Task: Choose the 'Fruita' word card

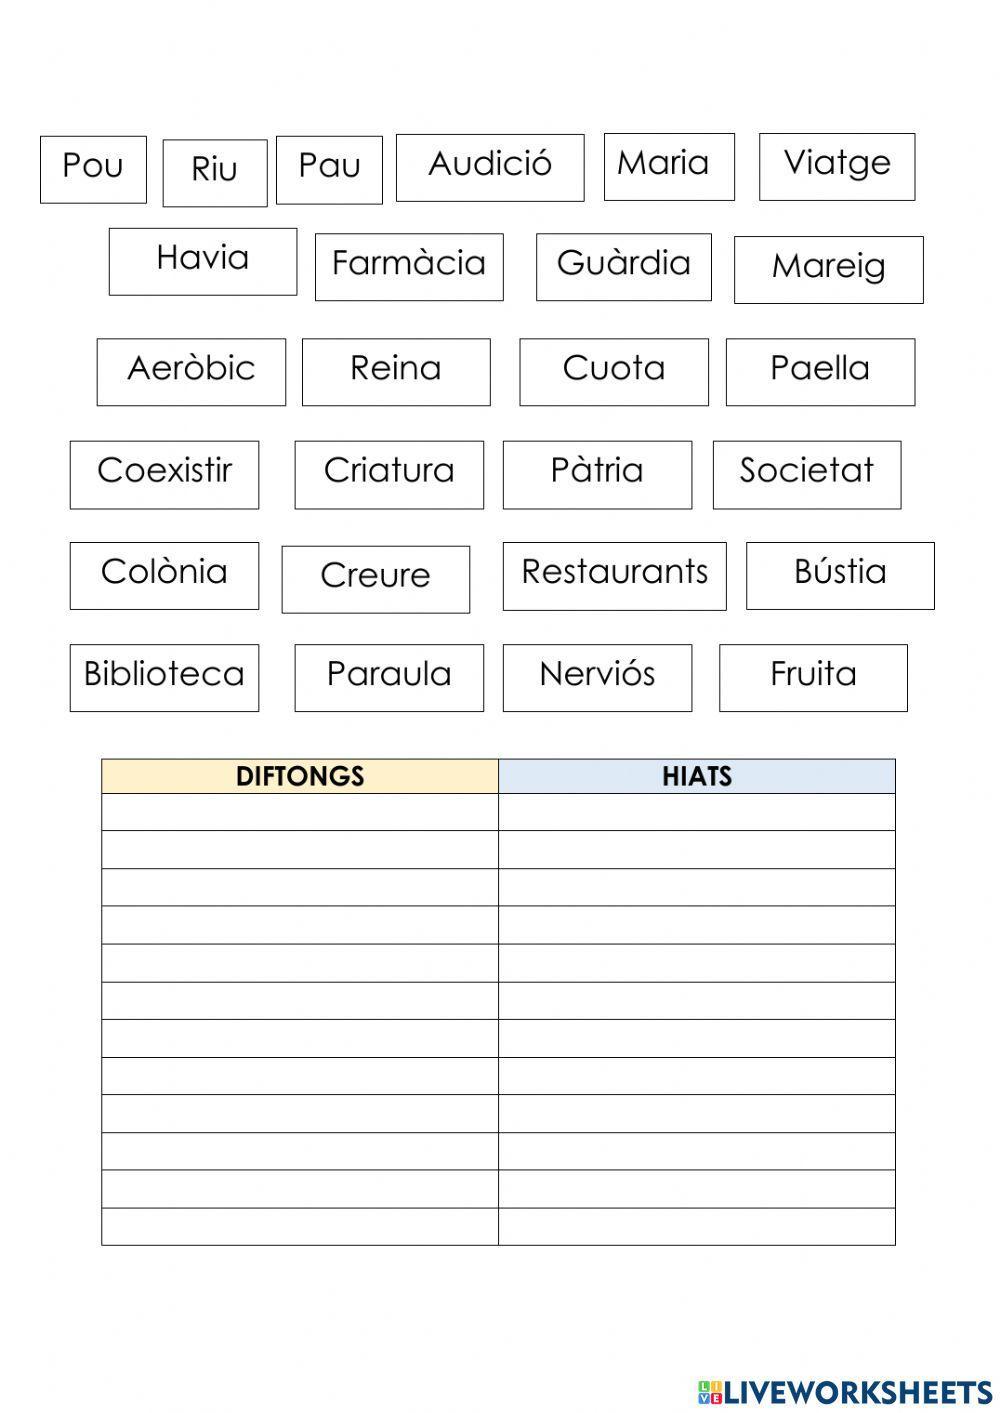Action: tap(812, 677)
